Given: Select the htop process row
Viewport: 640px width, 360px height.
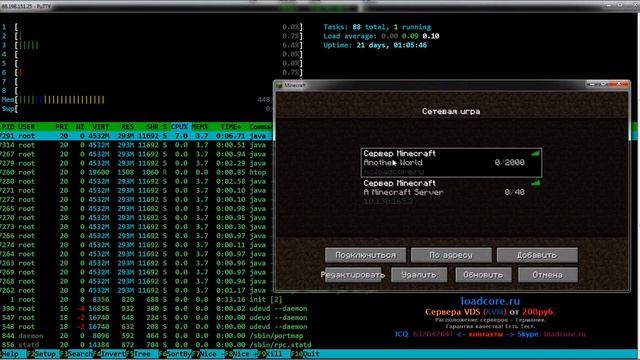Looking at the screenshot, I should coord(136,172).
